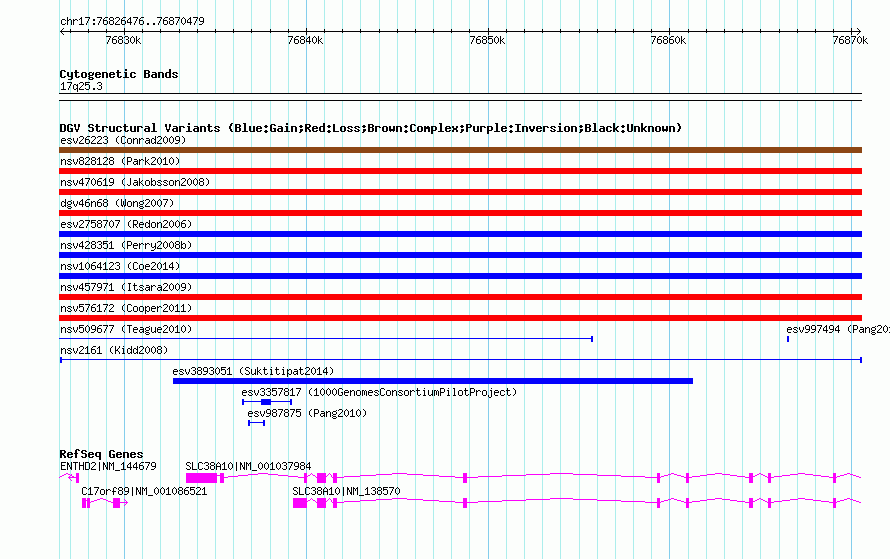Click the nsv470619 (Jakobsson2008) label text
The width and height of the screenshot is (890, 559).
click(x=135, y=182)
